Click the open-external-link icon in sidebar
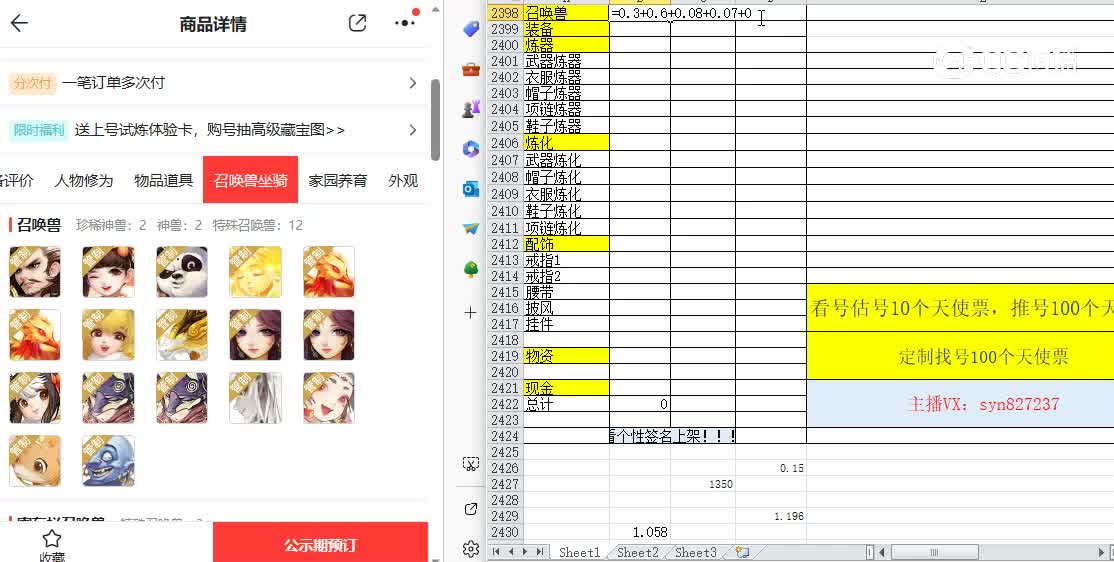The image size is (1114, 562). point(470,509)
